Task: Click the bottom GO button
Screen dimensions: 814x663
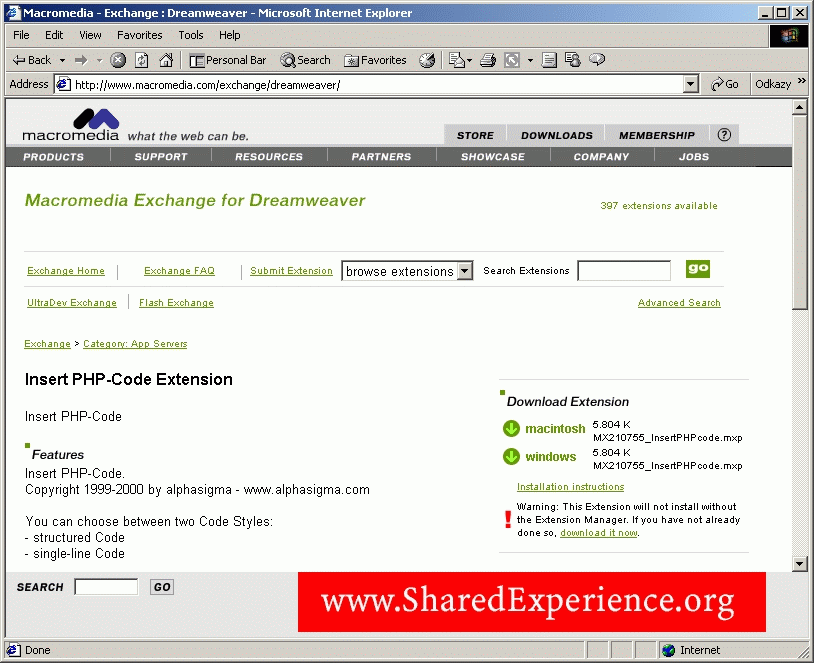Action: [162, 587]
